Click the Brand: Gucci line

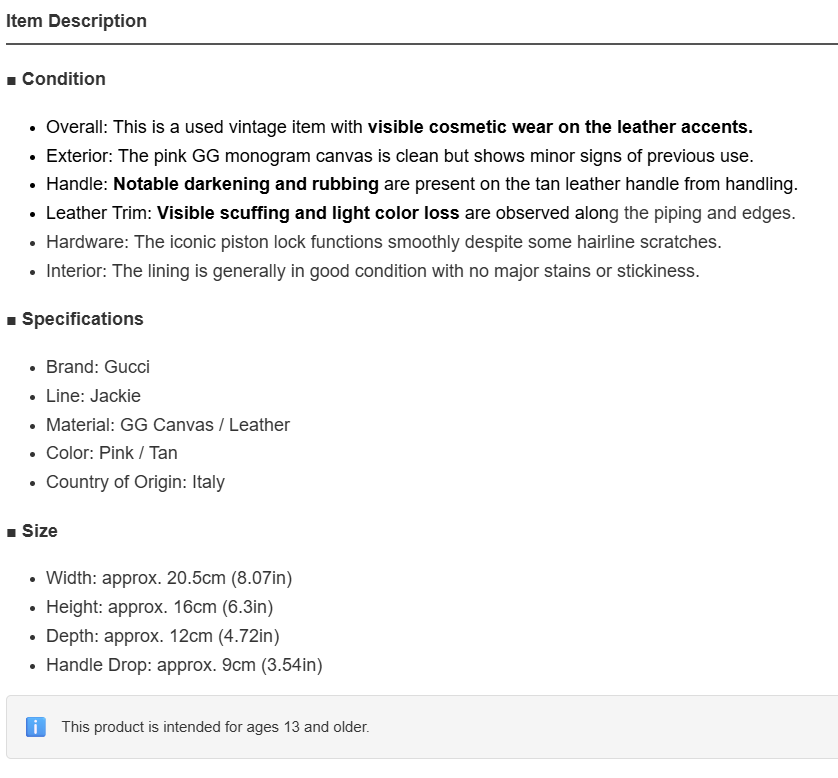[98, 367]
